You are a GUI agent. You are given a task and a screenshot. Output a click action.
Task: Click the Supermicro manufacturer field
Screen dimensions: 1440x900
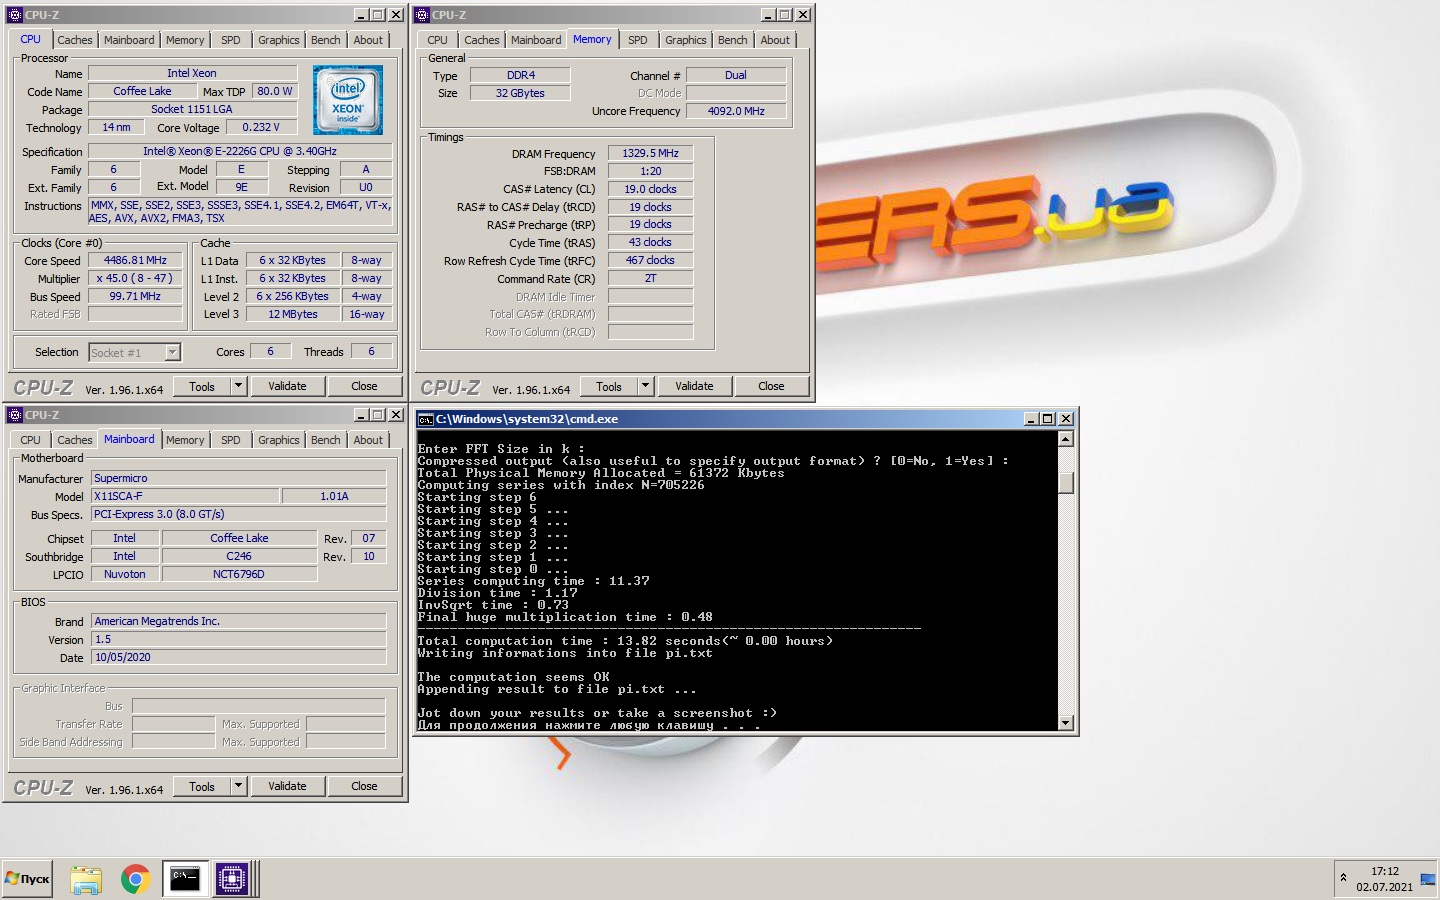click(239, 478)
